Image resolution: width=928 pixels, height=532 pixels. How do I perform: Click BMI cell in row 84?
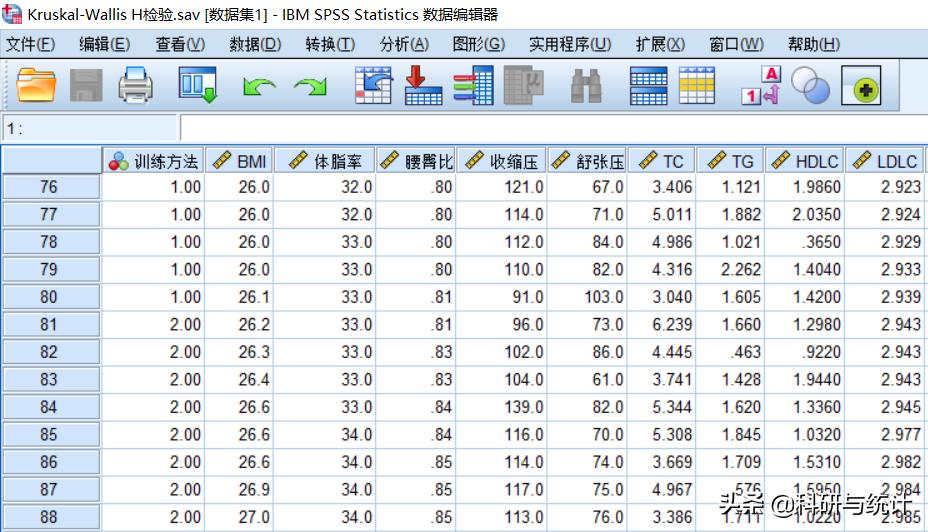(240, 407)
